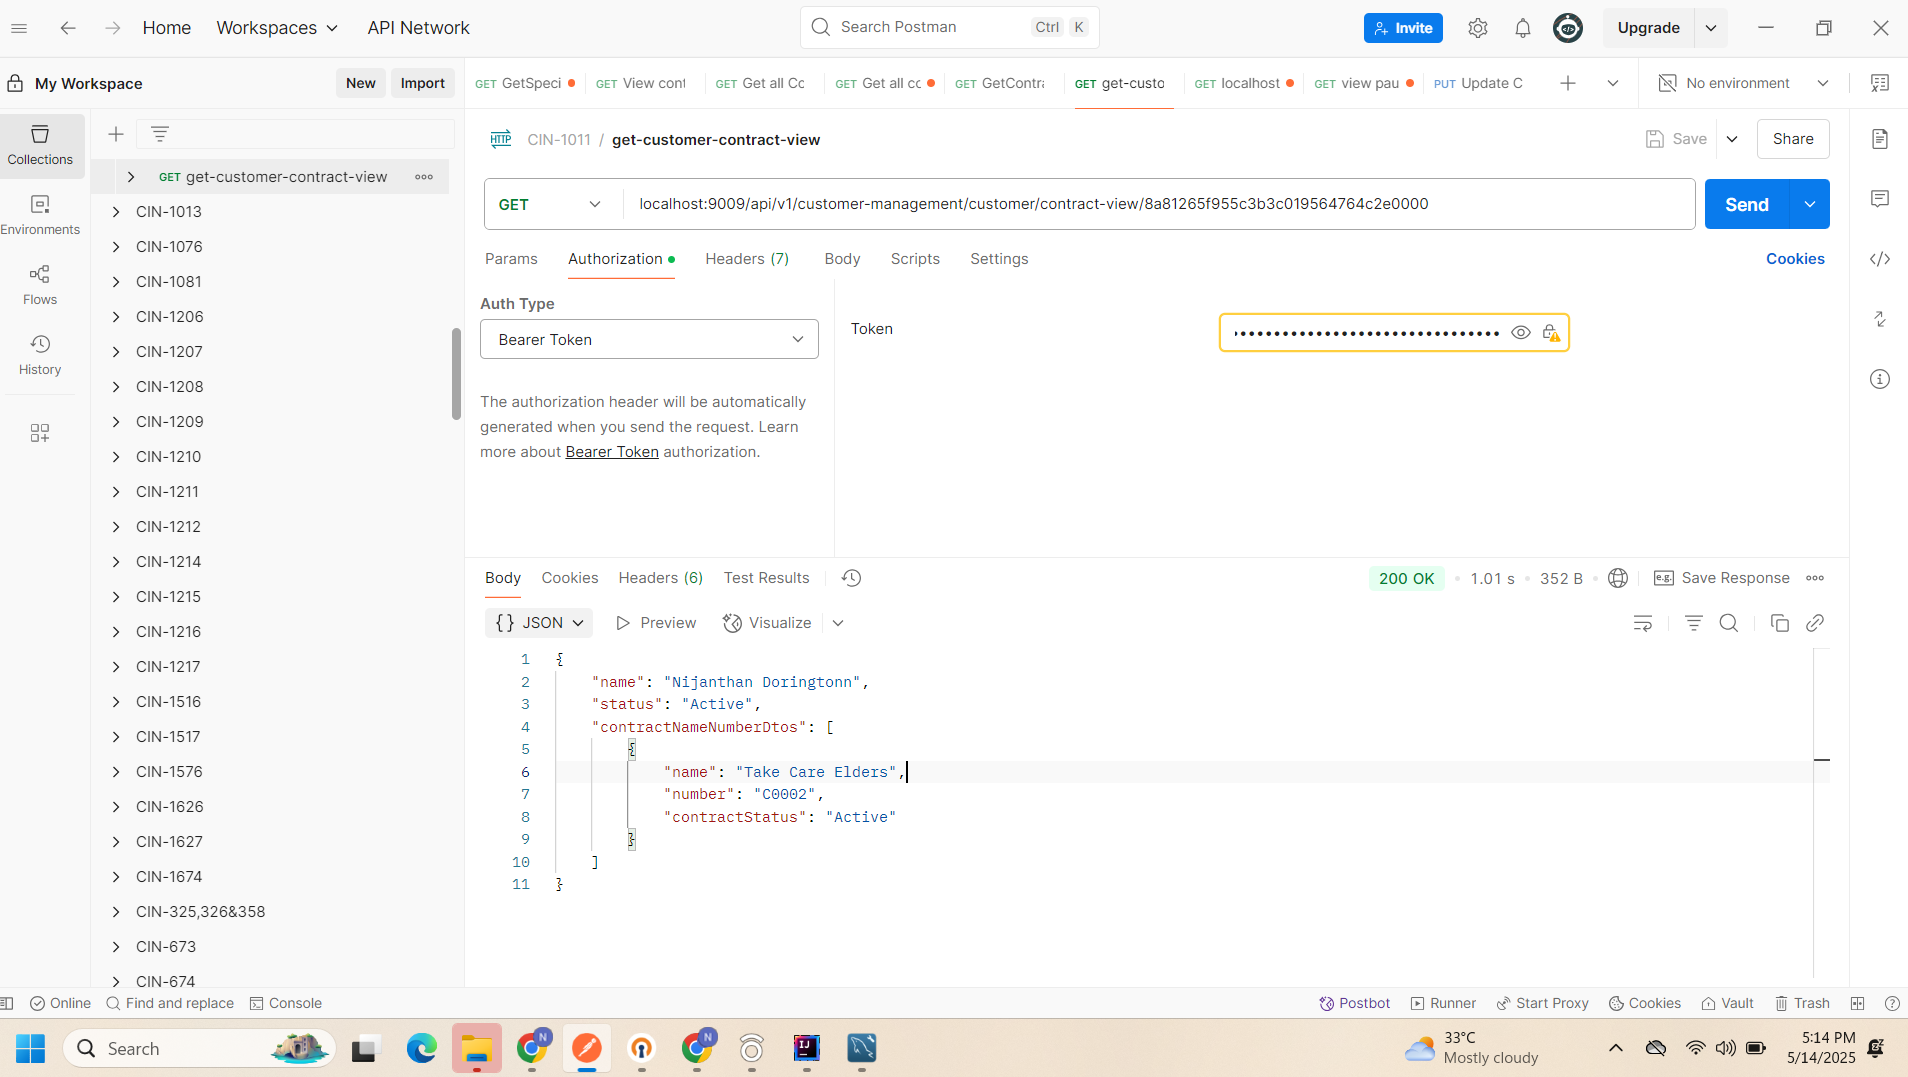Open a new request tab with plus icon
The width and height of the screenshot is (1908, 1077).
(x=1568, y=83)
